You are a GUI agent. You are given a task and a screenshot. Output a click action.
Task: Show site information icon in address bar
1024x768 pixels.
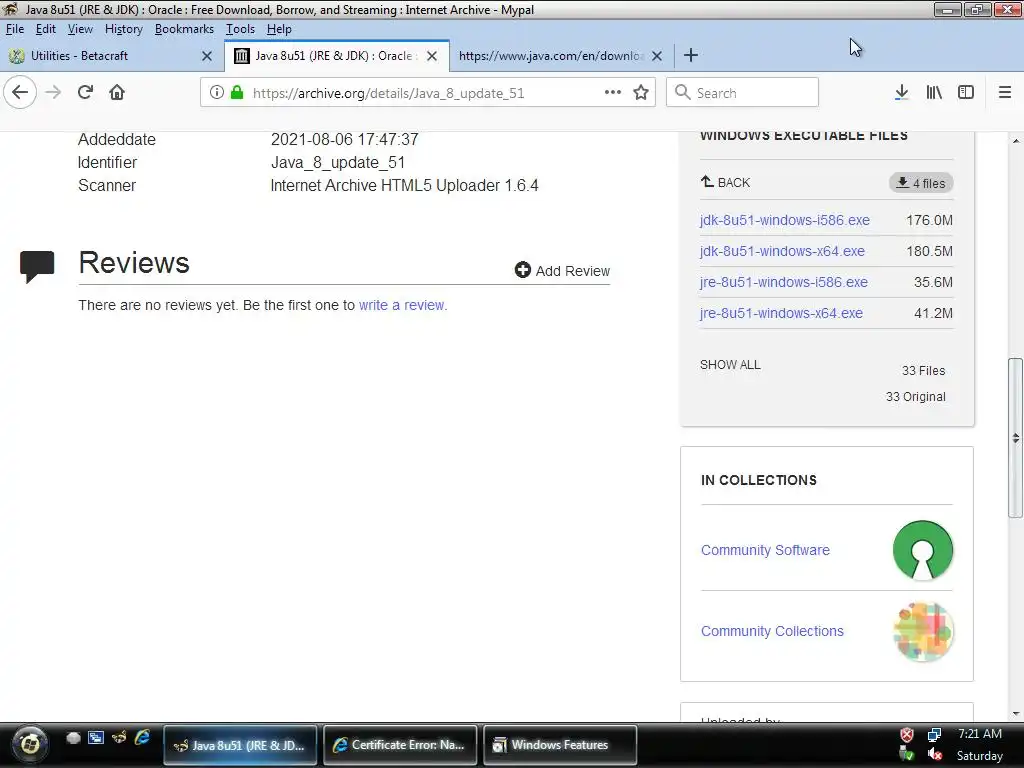coord(217,92)
